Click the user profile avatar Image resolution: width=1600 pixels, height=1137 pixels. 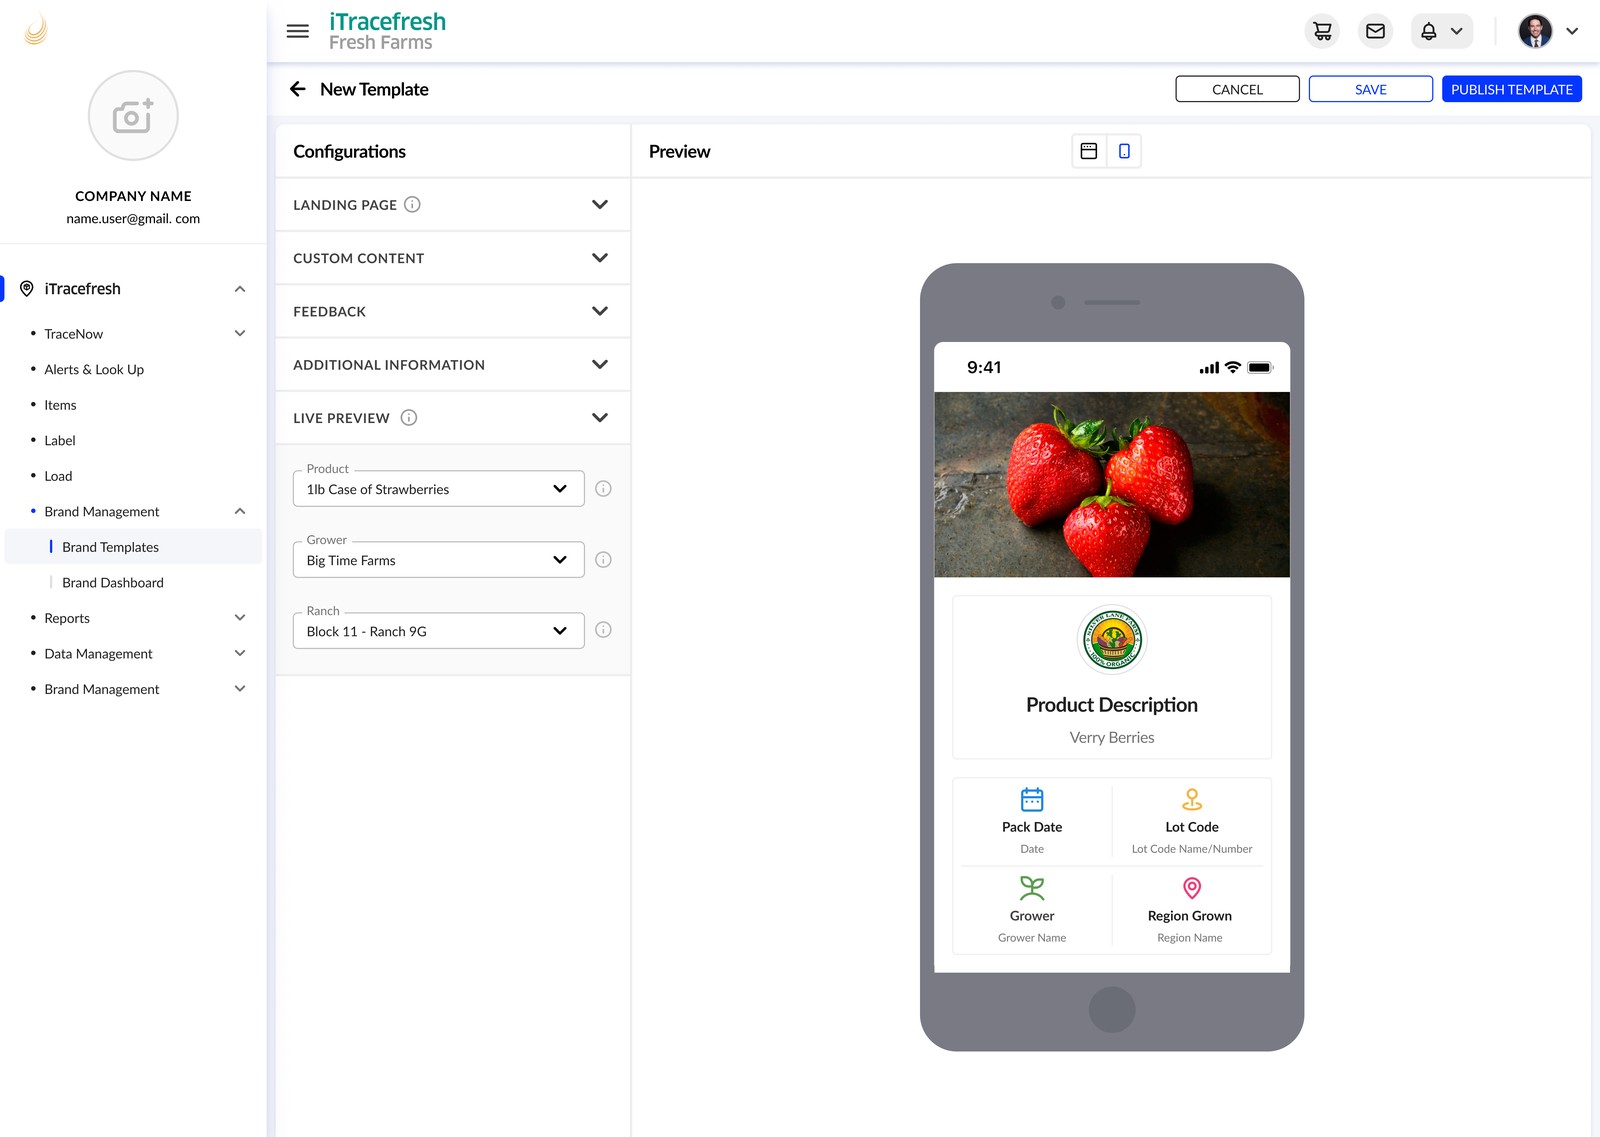tap(1535, 31)
